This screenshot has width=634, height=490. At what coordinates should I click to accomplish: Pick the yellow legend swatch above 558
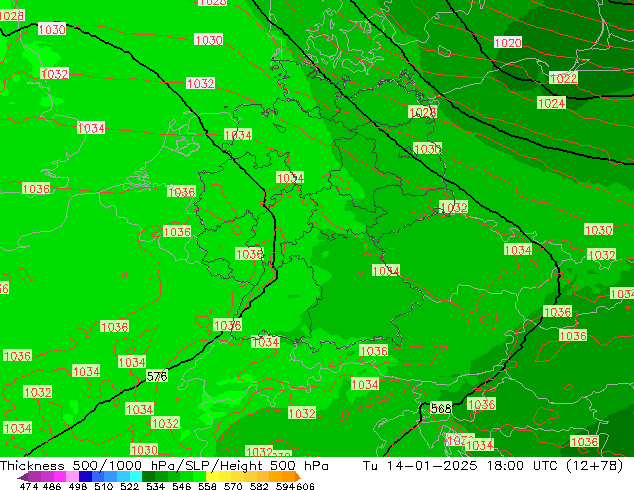[212, 476]
